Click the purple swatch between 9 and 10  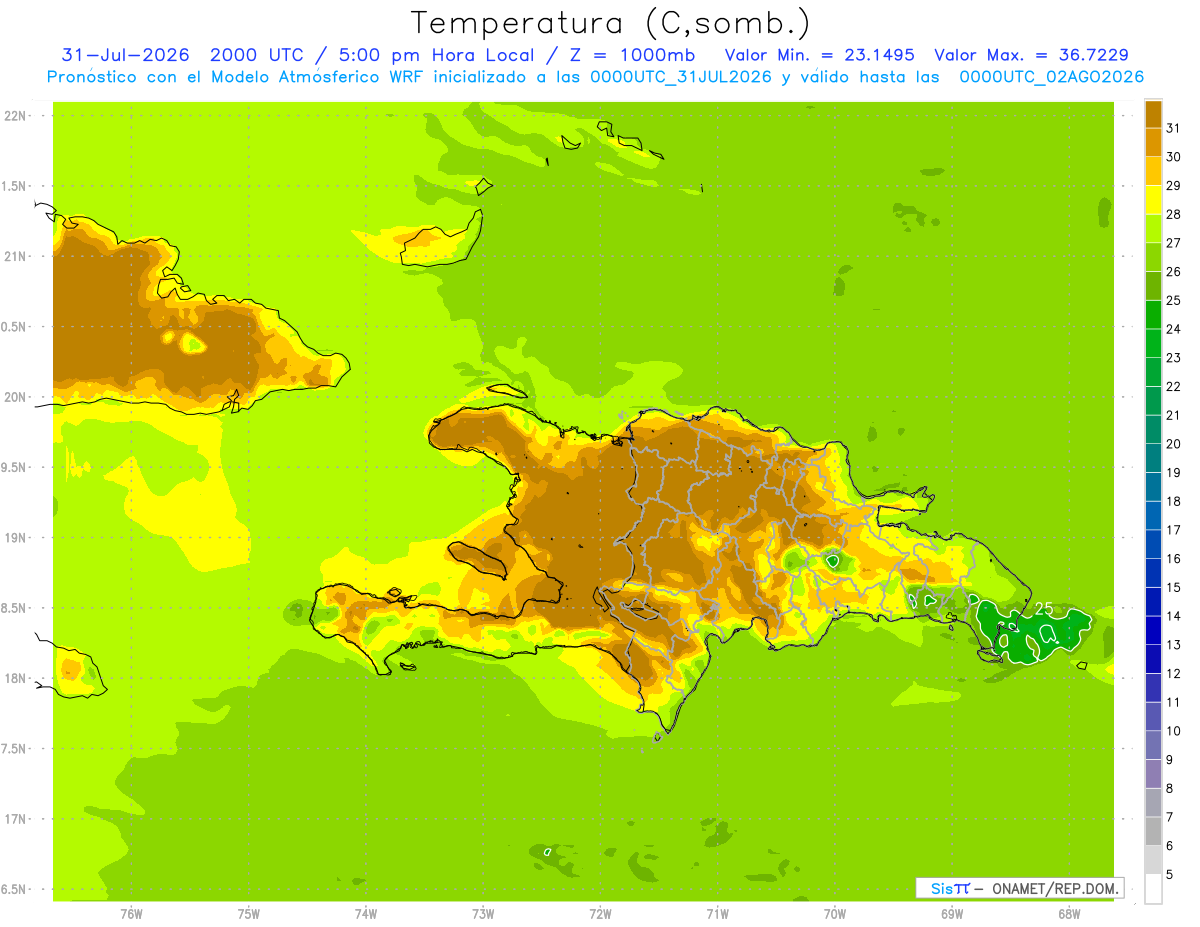coord(1153,745)
